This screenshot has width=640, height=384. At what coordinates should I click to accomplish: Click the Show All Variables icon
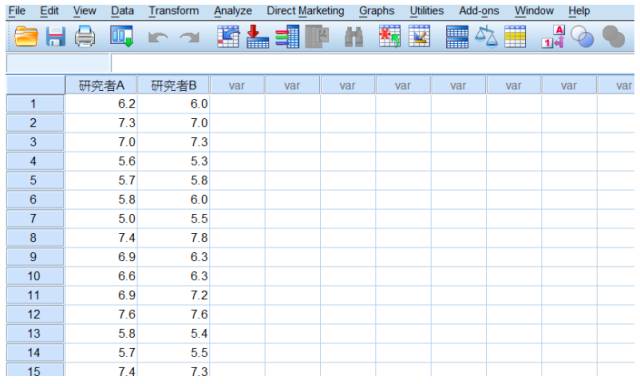(x=613, y=37)
